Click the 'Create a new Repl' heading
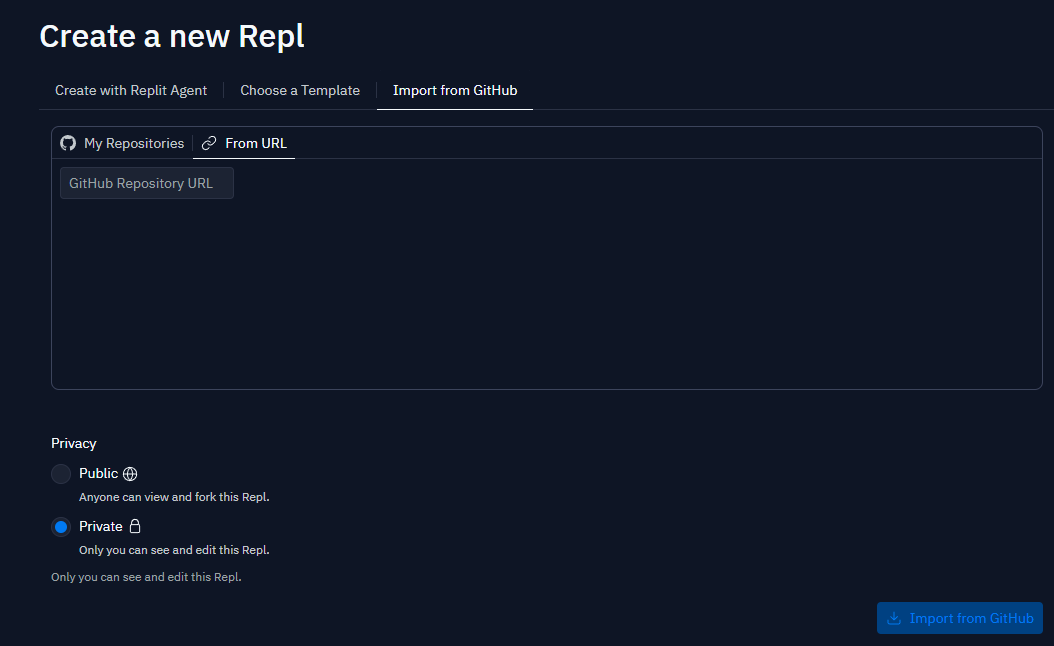The image size is (1054, 646). coord(172,36)
